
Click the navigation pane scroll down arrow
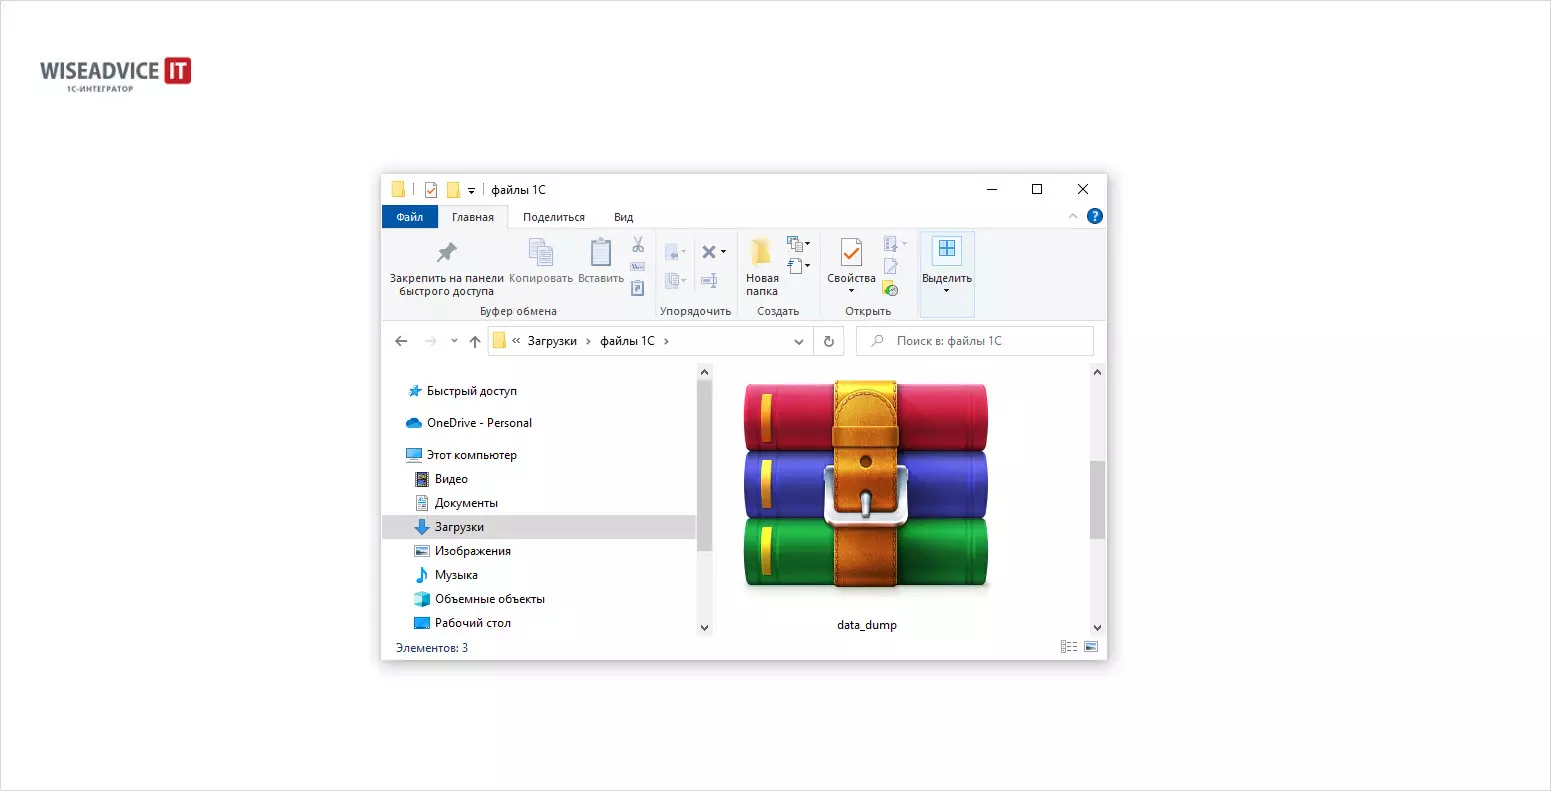[704, 628]
